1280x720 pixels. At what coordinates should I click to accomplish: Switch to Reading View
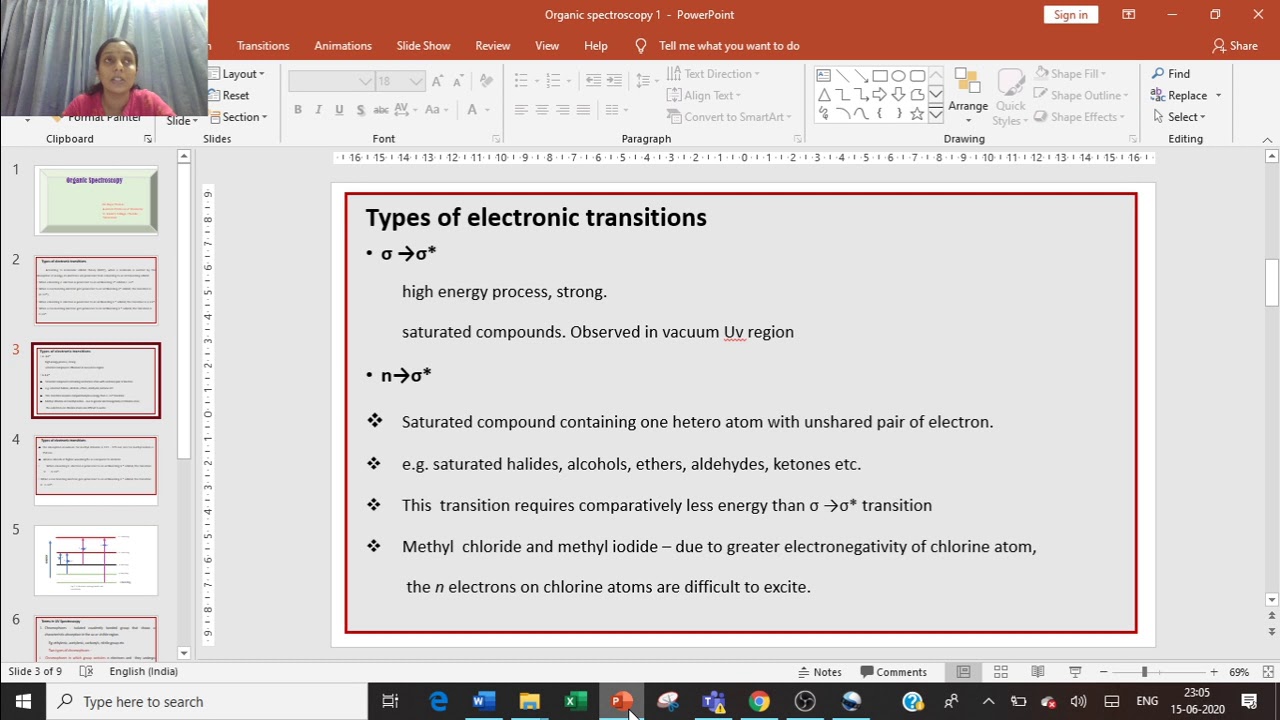click(1038, 672)
